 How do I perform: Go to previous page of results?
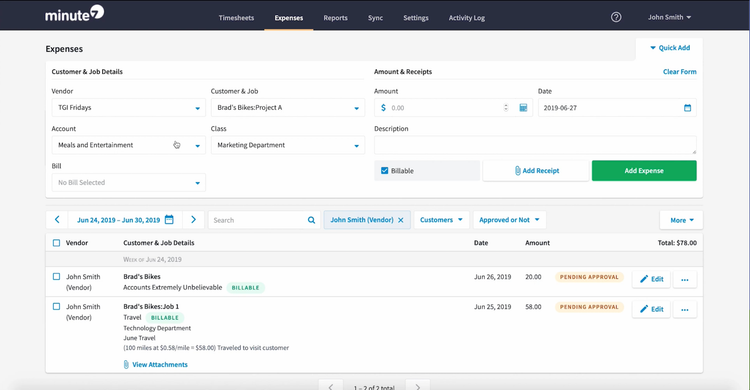pyautogui.click(x=331, y=386)
